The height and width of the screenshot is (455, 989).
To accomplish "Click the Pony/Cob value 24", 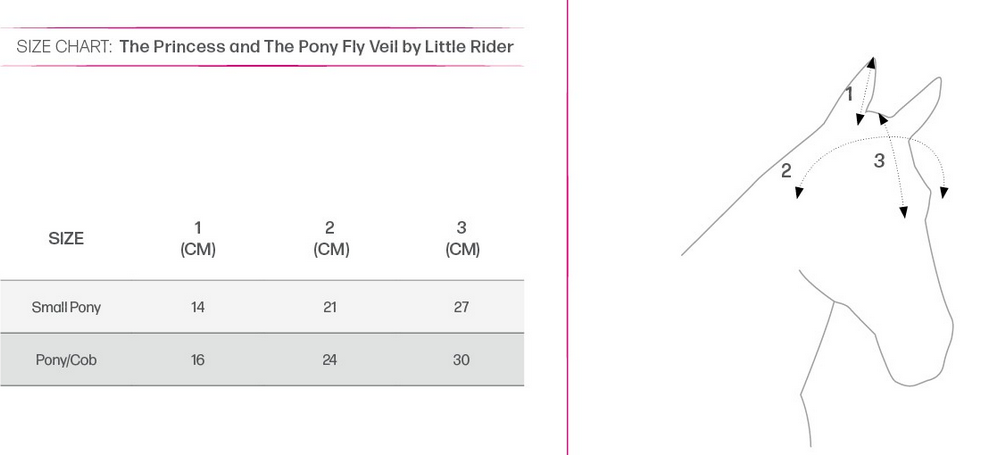I will point(330,360).
